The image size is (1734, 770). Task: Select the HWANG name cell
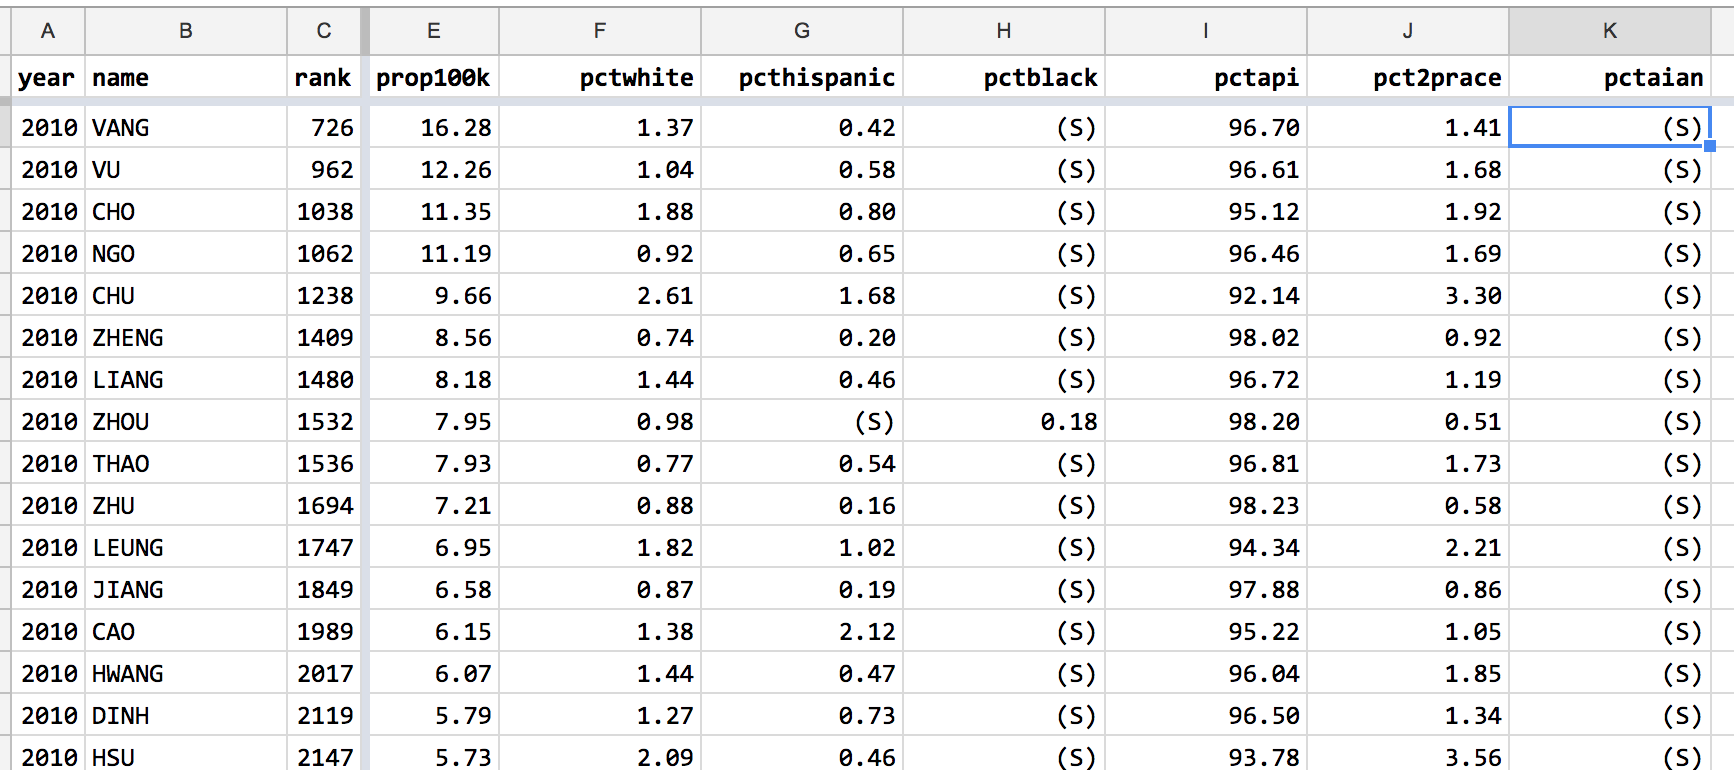point(186,673)
